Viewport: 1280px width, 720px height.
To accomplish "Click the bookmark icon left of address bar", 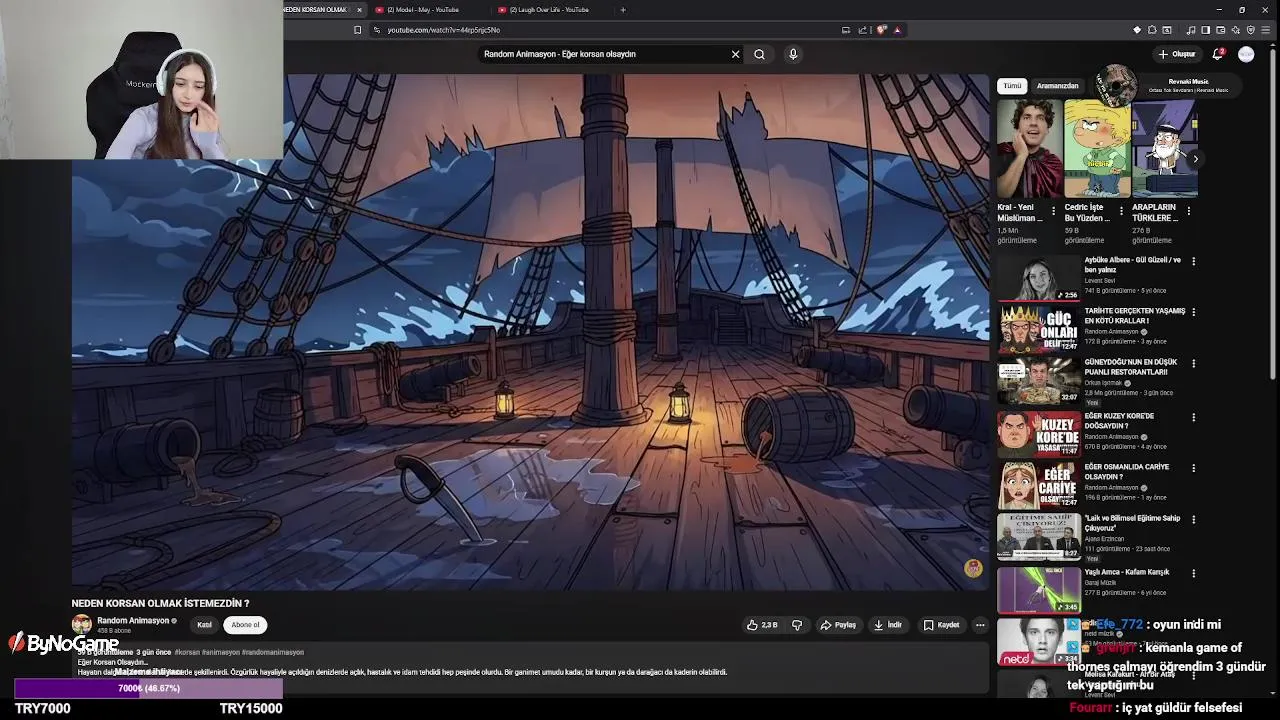I will (357, 30).
